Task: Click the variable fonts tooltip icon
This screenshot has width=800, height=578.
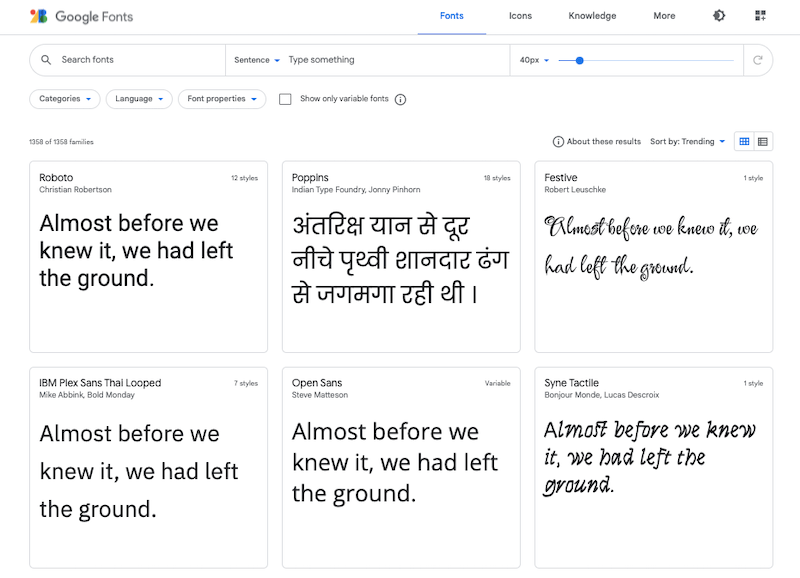Action: (x=400, y=99)
